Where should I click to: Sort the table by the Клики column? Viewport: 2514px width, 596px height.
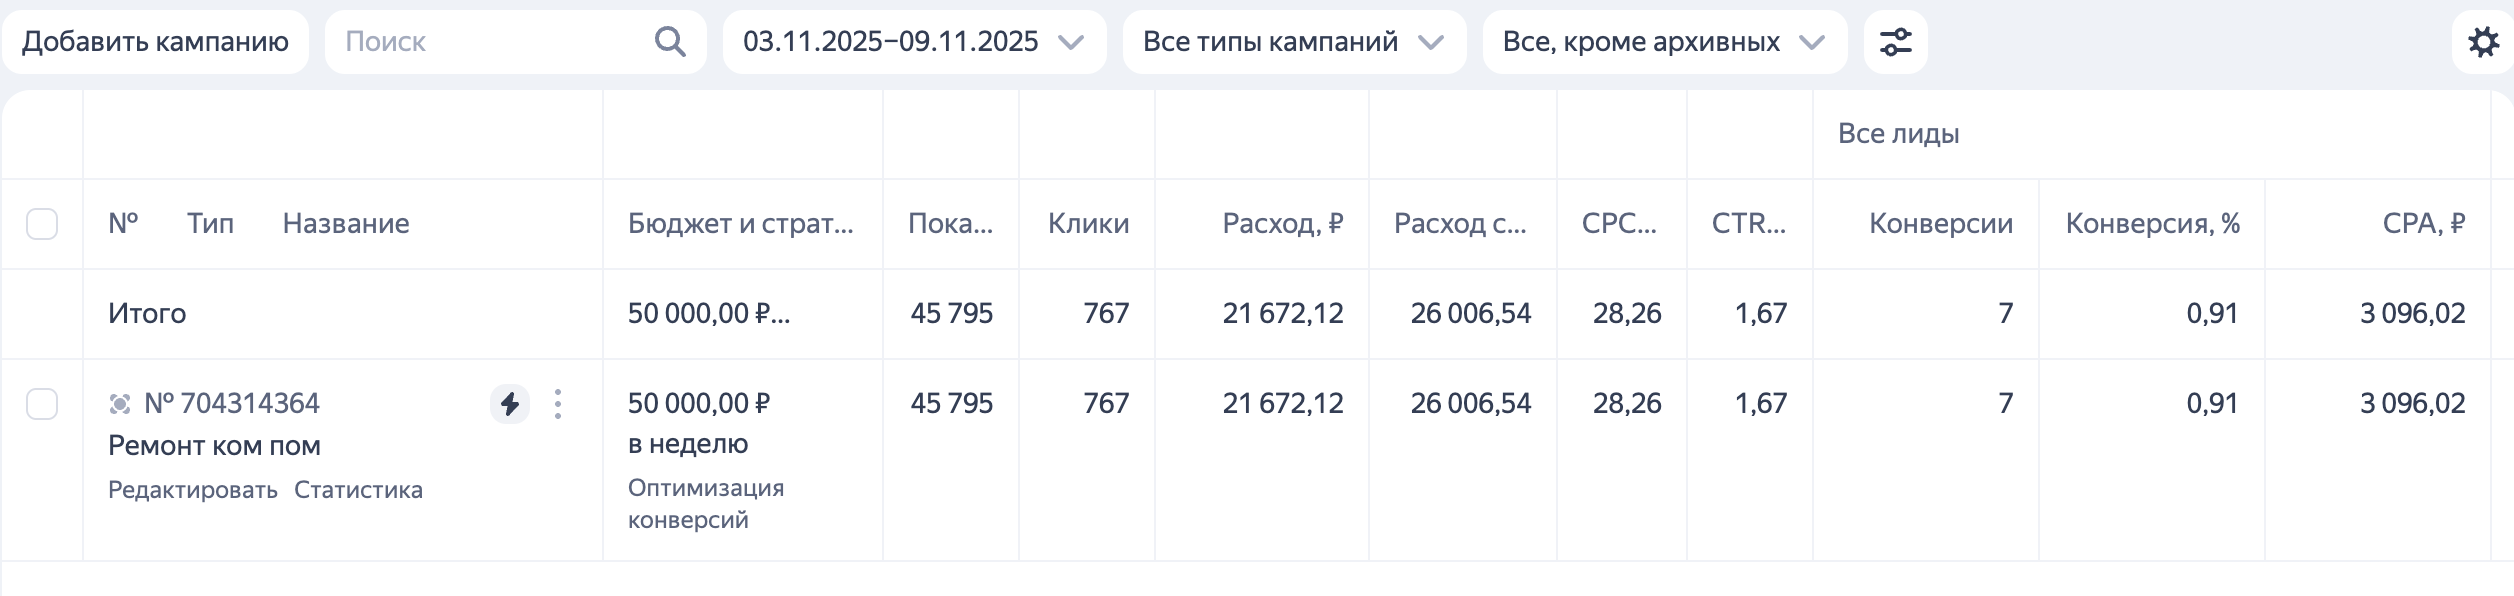pyautogui.click(x=1088, y=224)
